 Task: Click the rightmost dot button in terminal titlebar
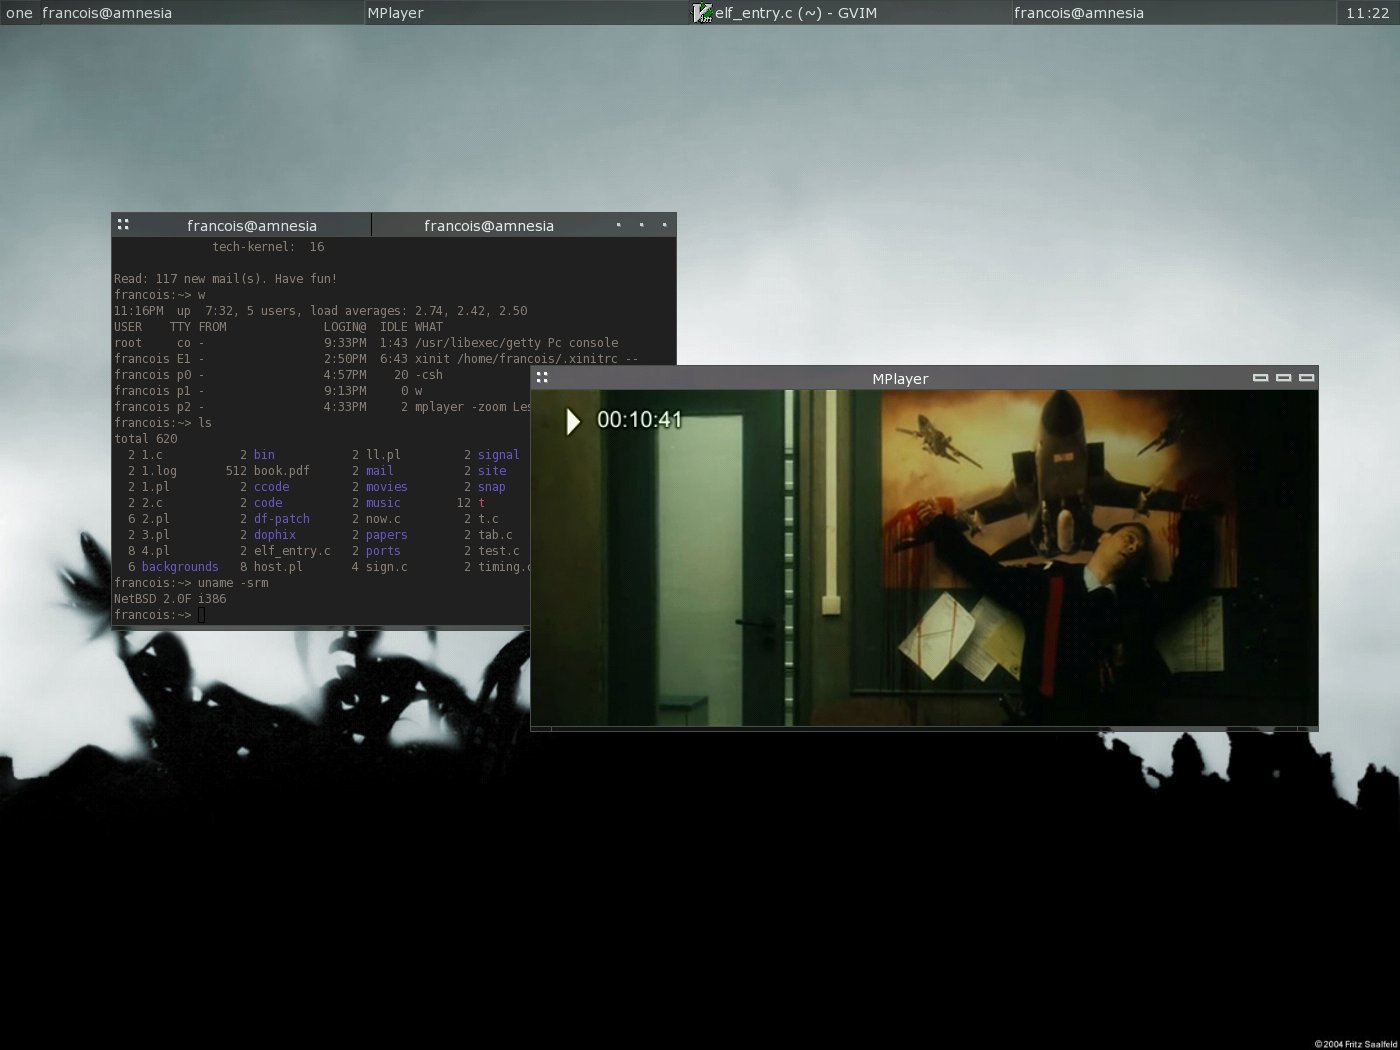(x=664, y=225)
